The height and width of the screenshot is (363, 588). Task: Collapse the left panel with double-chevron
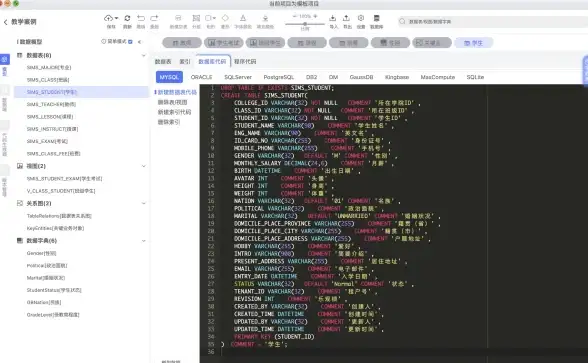[140, 42]
